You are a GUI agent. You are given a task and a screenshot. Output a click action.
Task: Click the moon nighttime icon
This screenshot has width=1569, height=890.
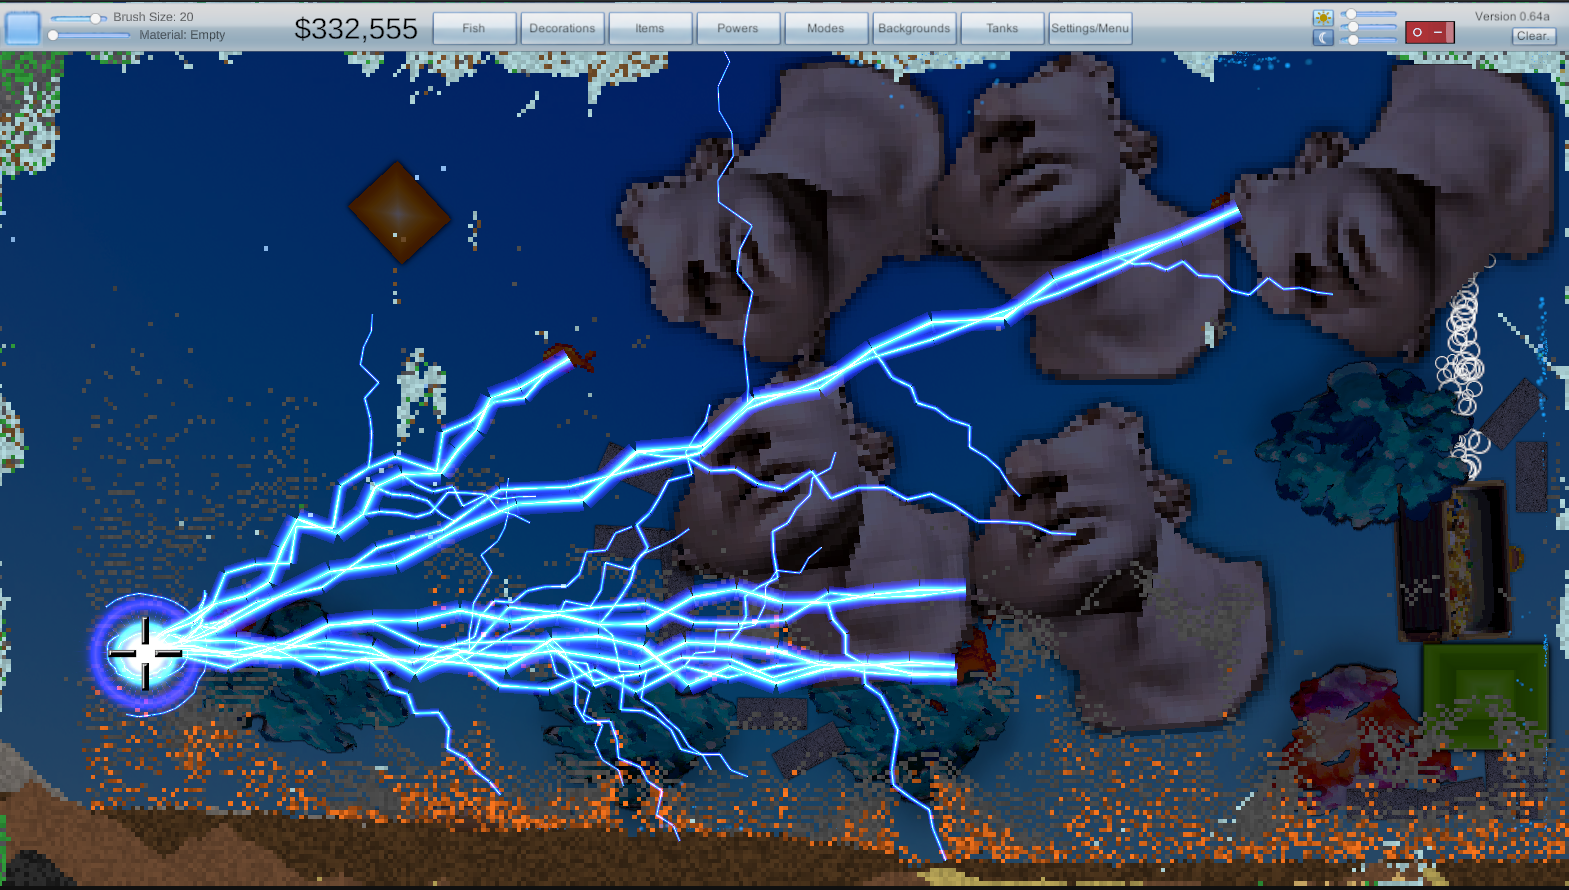coord(1323,38)
